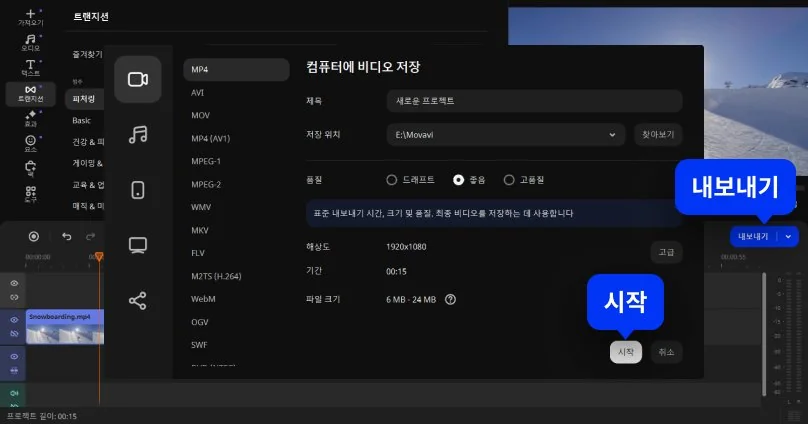Open the effect packs shopping-bag icon
Image resolution: width=808 pixels, height=424 pixels.
click(x=30, y=168)
